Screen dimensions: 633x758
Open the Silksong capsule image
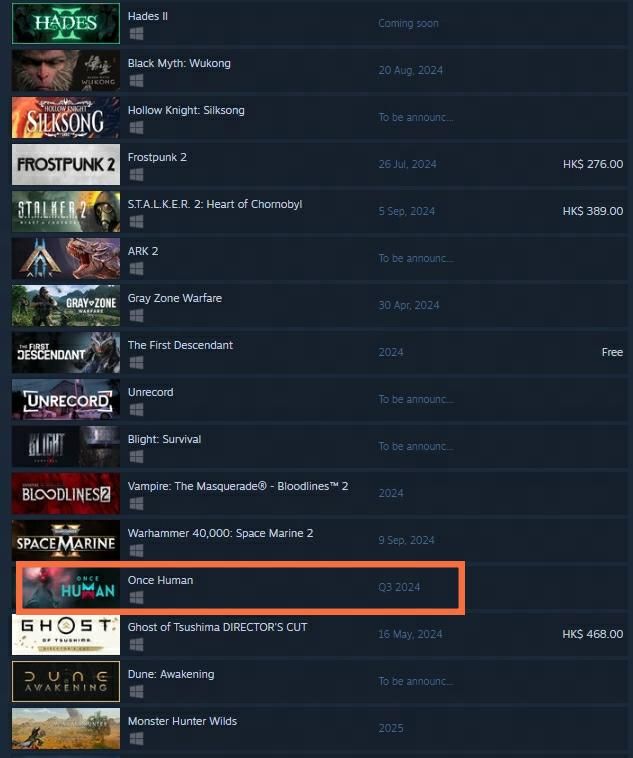[x=66, y=117]
